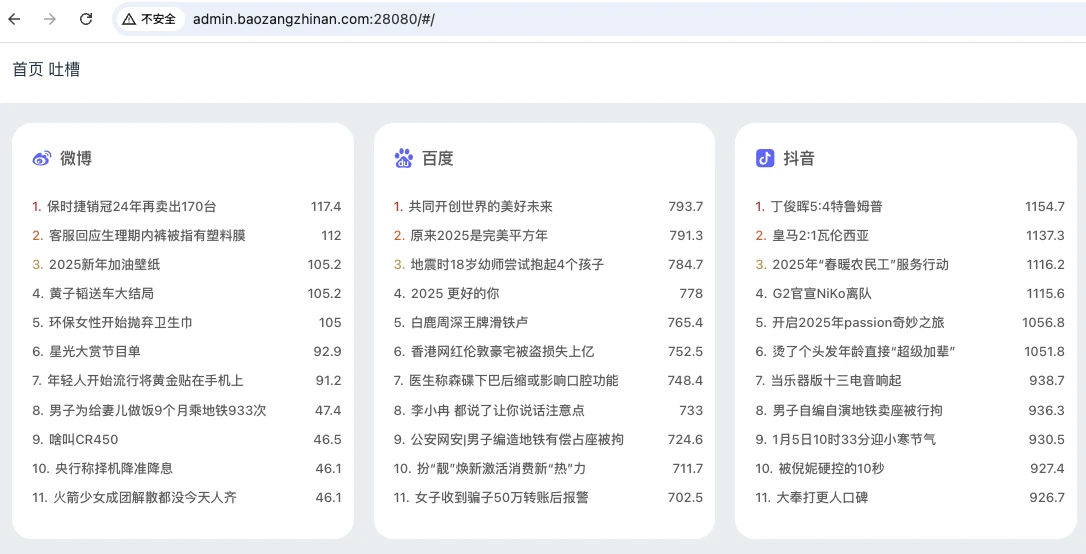Image resolution: width=1086 pixels, height=554 pixels.
Task: Click the 微博 card heading
Action: click(76, 159)
